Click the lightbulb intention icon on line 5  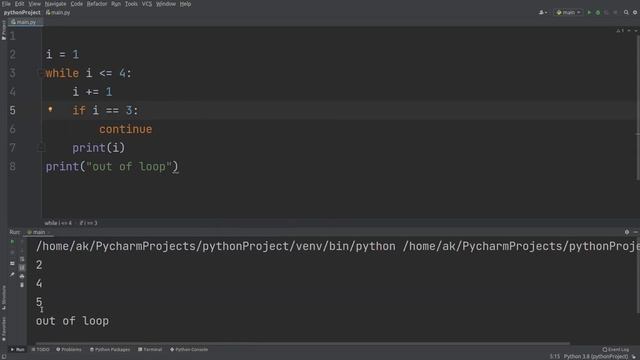50,109
